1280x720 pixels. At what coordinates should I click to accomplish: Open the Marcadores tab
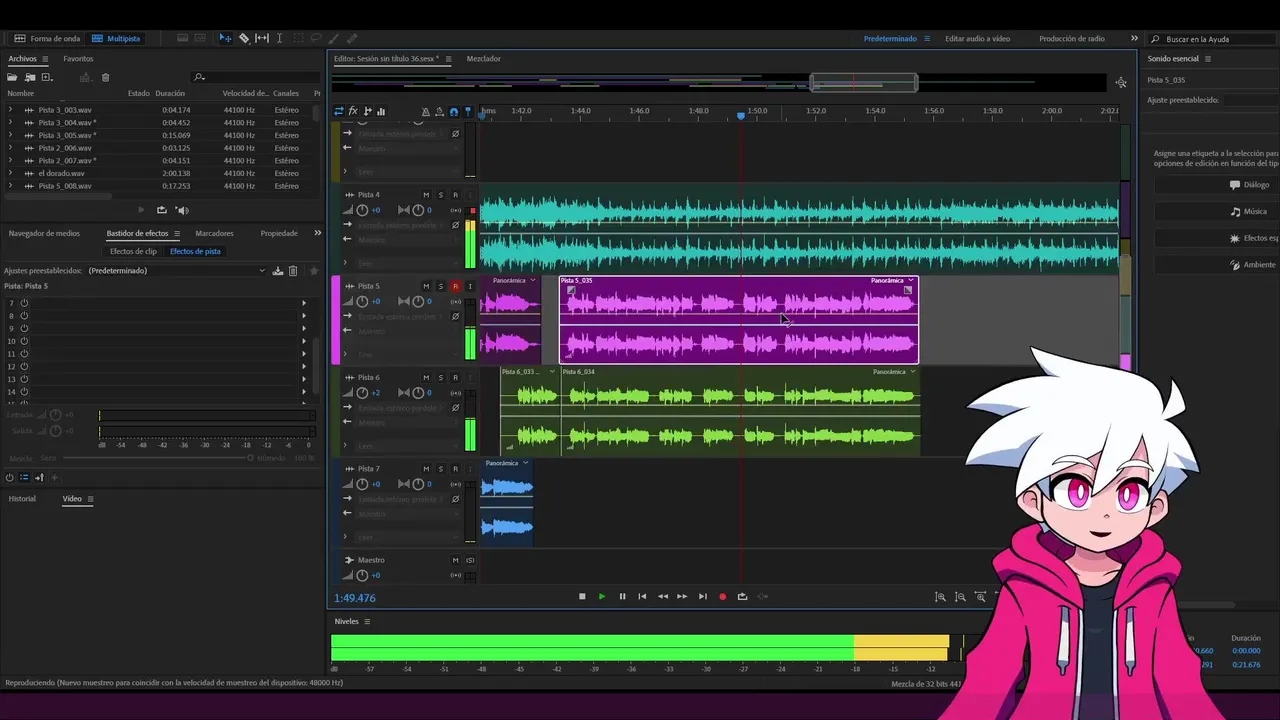[214, 233]
